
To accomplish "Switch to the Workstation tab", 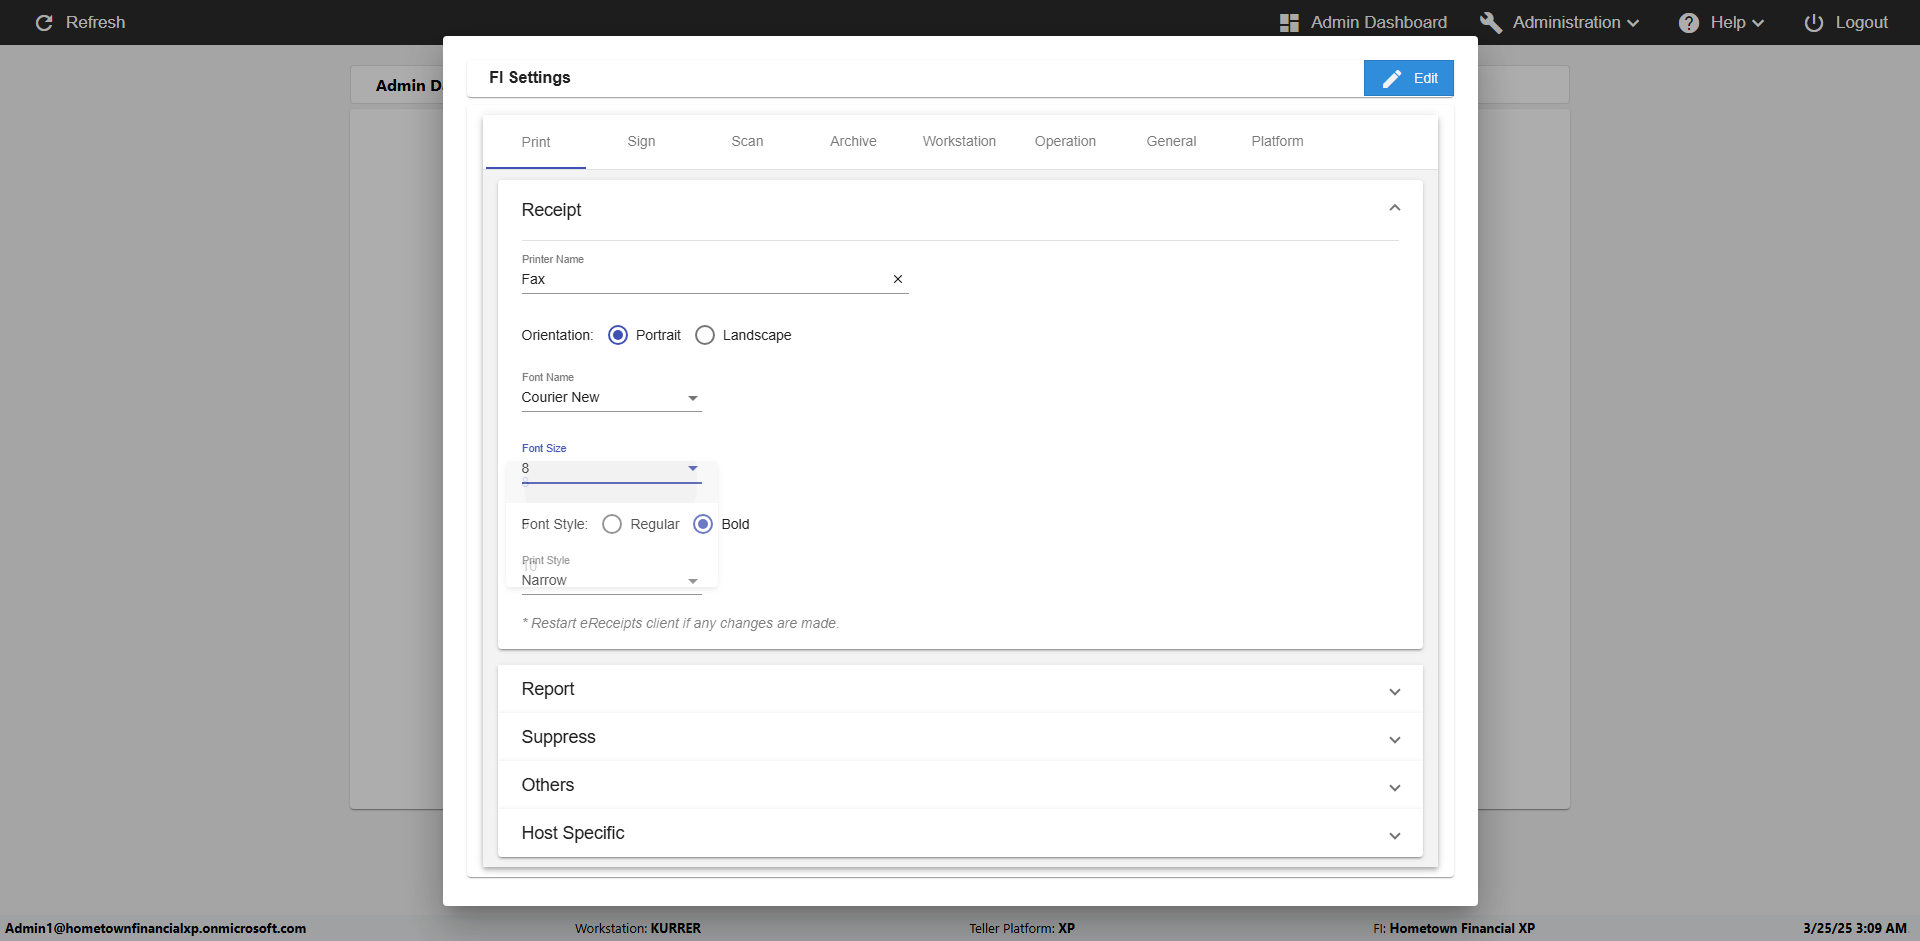I will [x=959, y=142].
